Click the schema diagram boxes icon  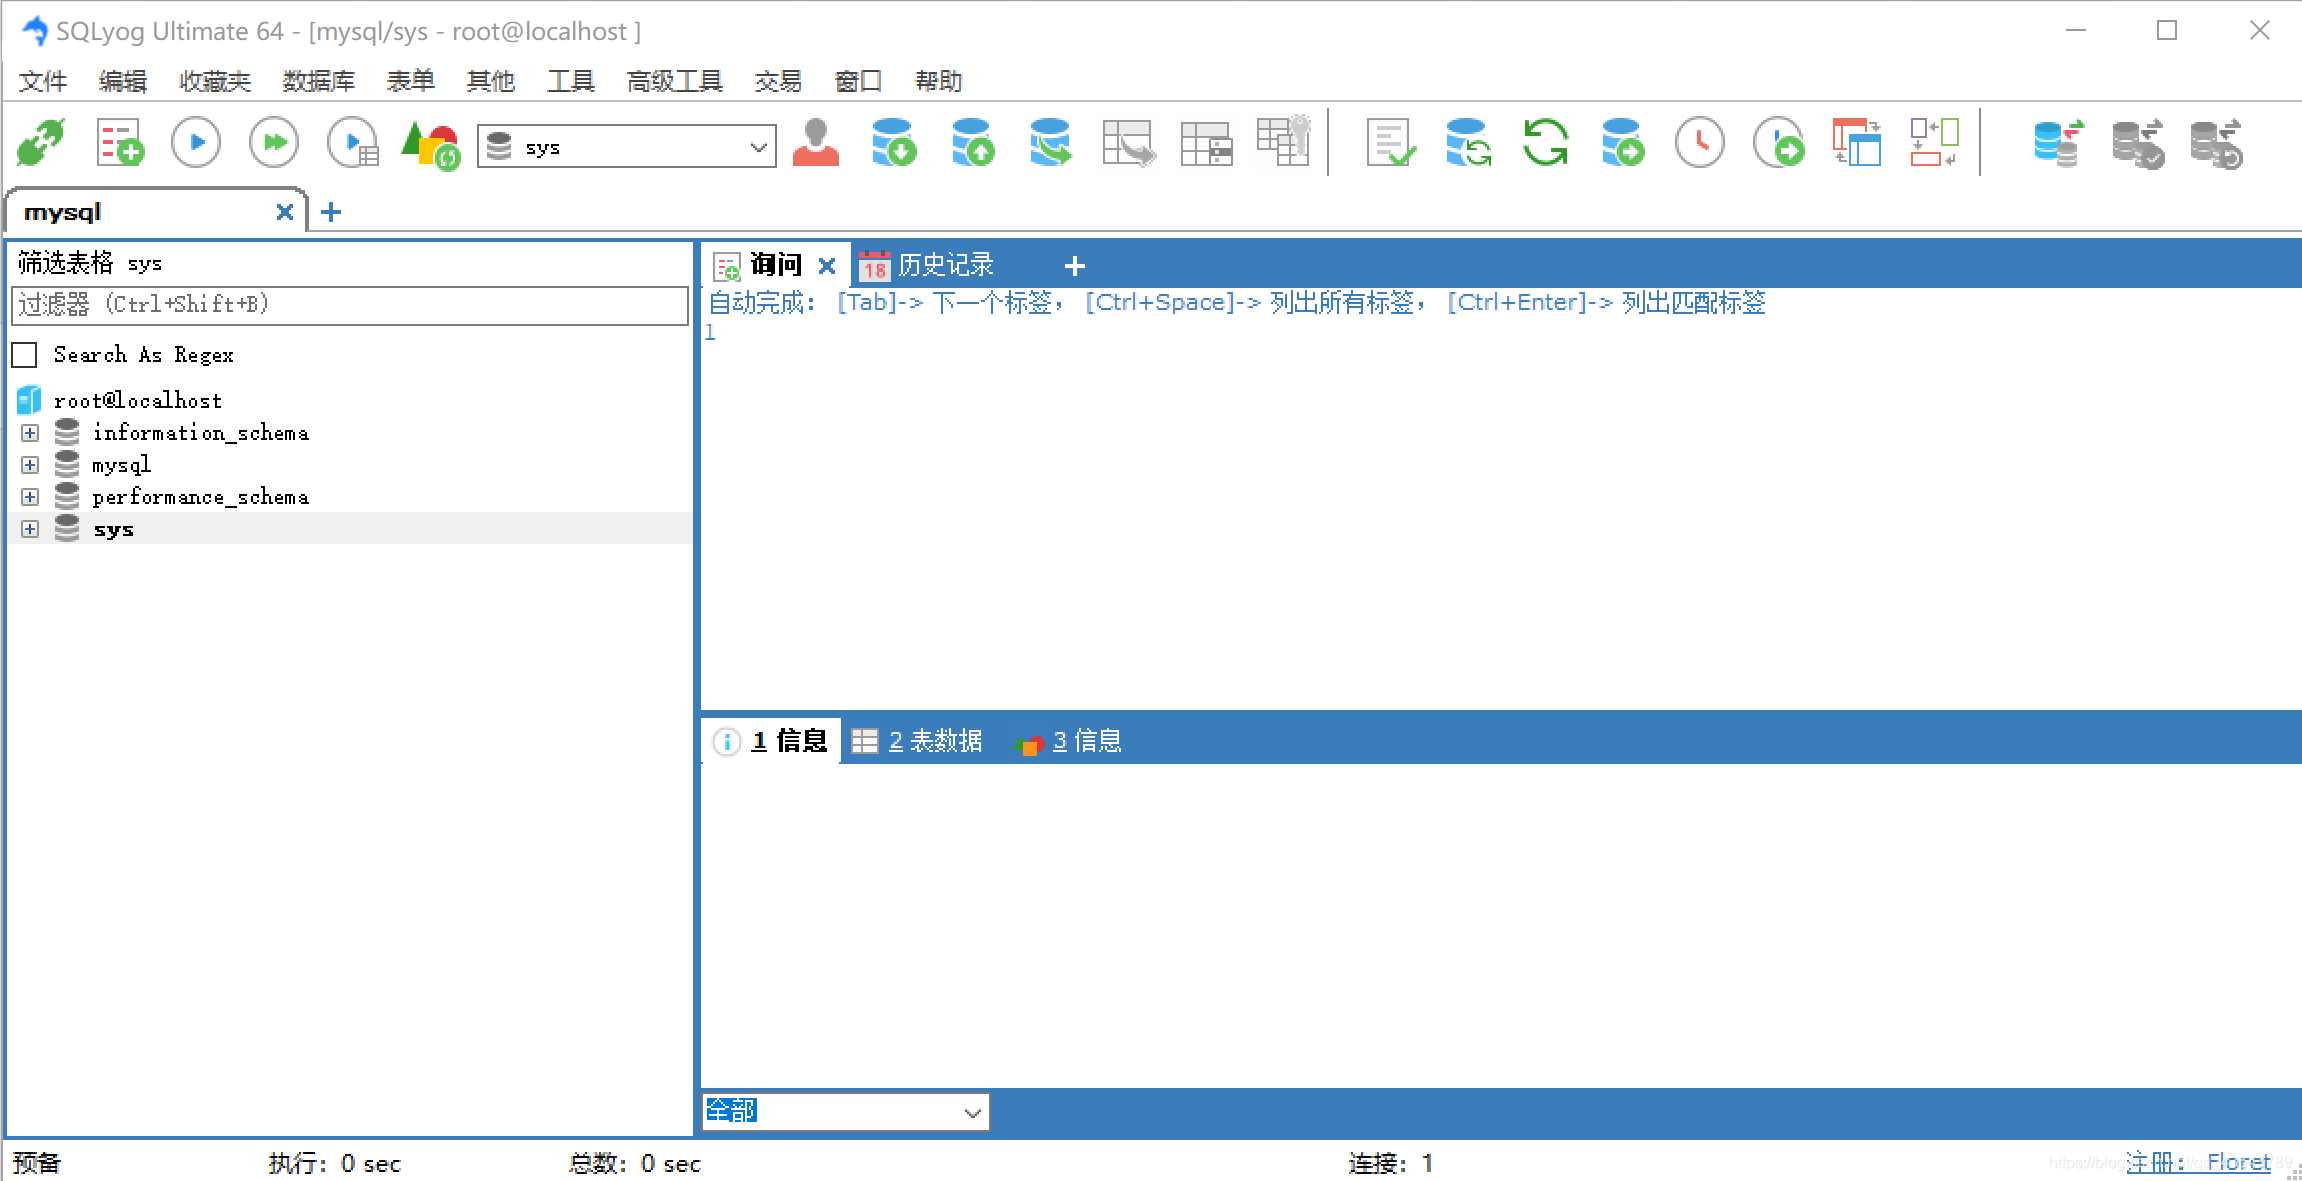tap(1935, 144)
